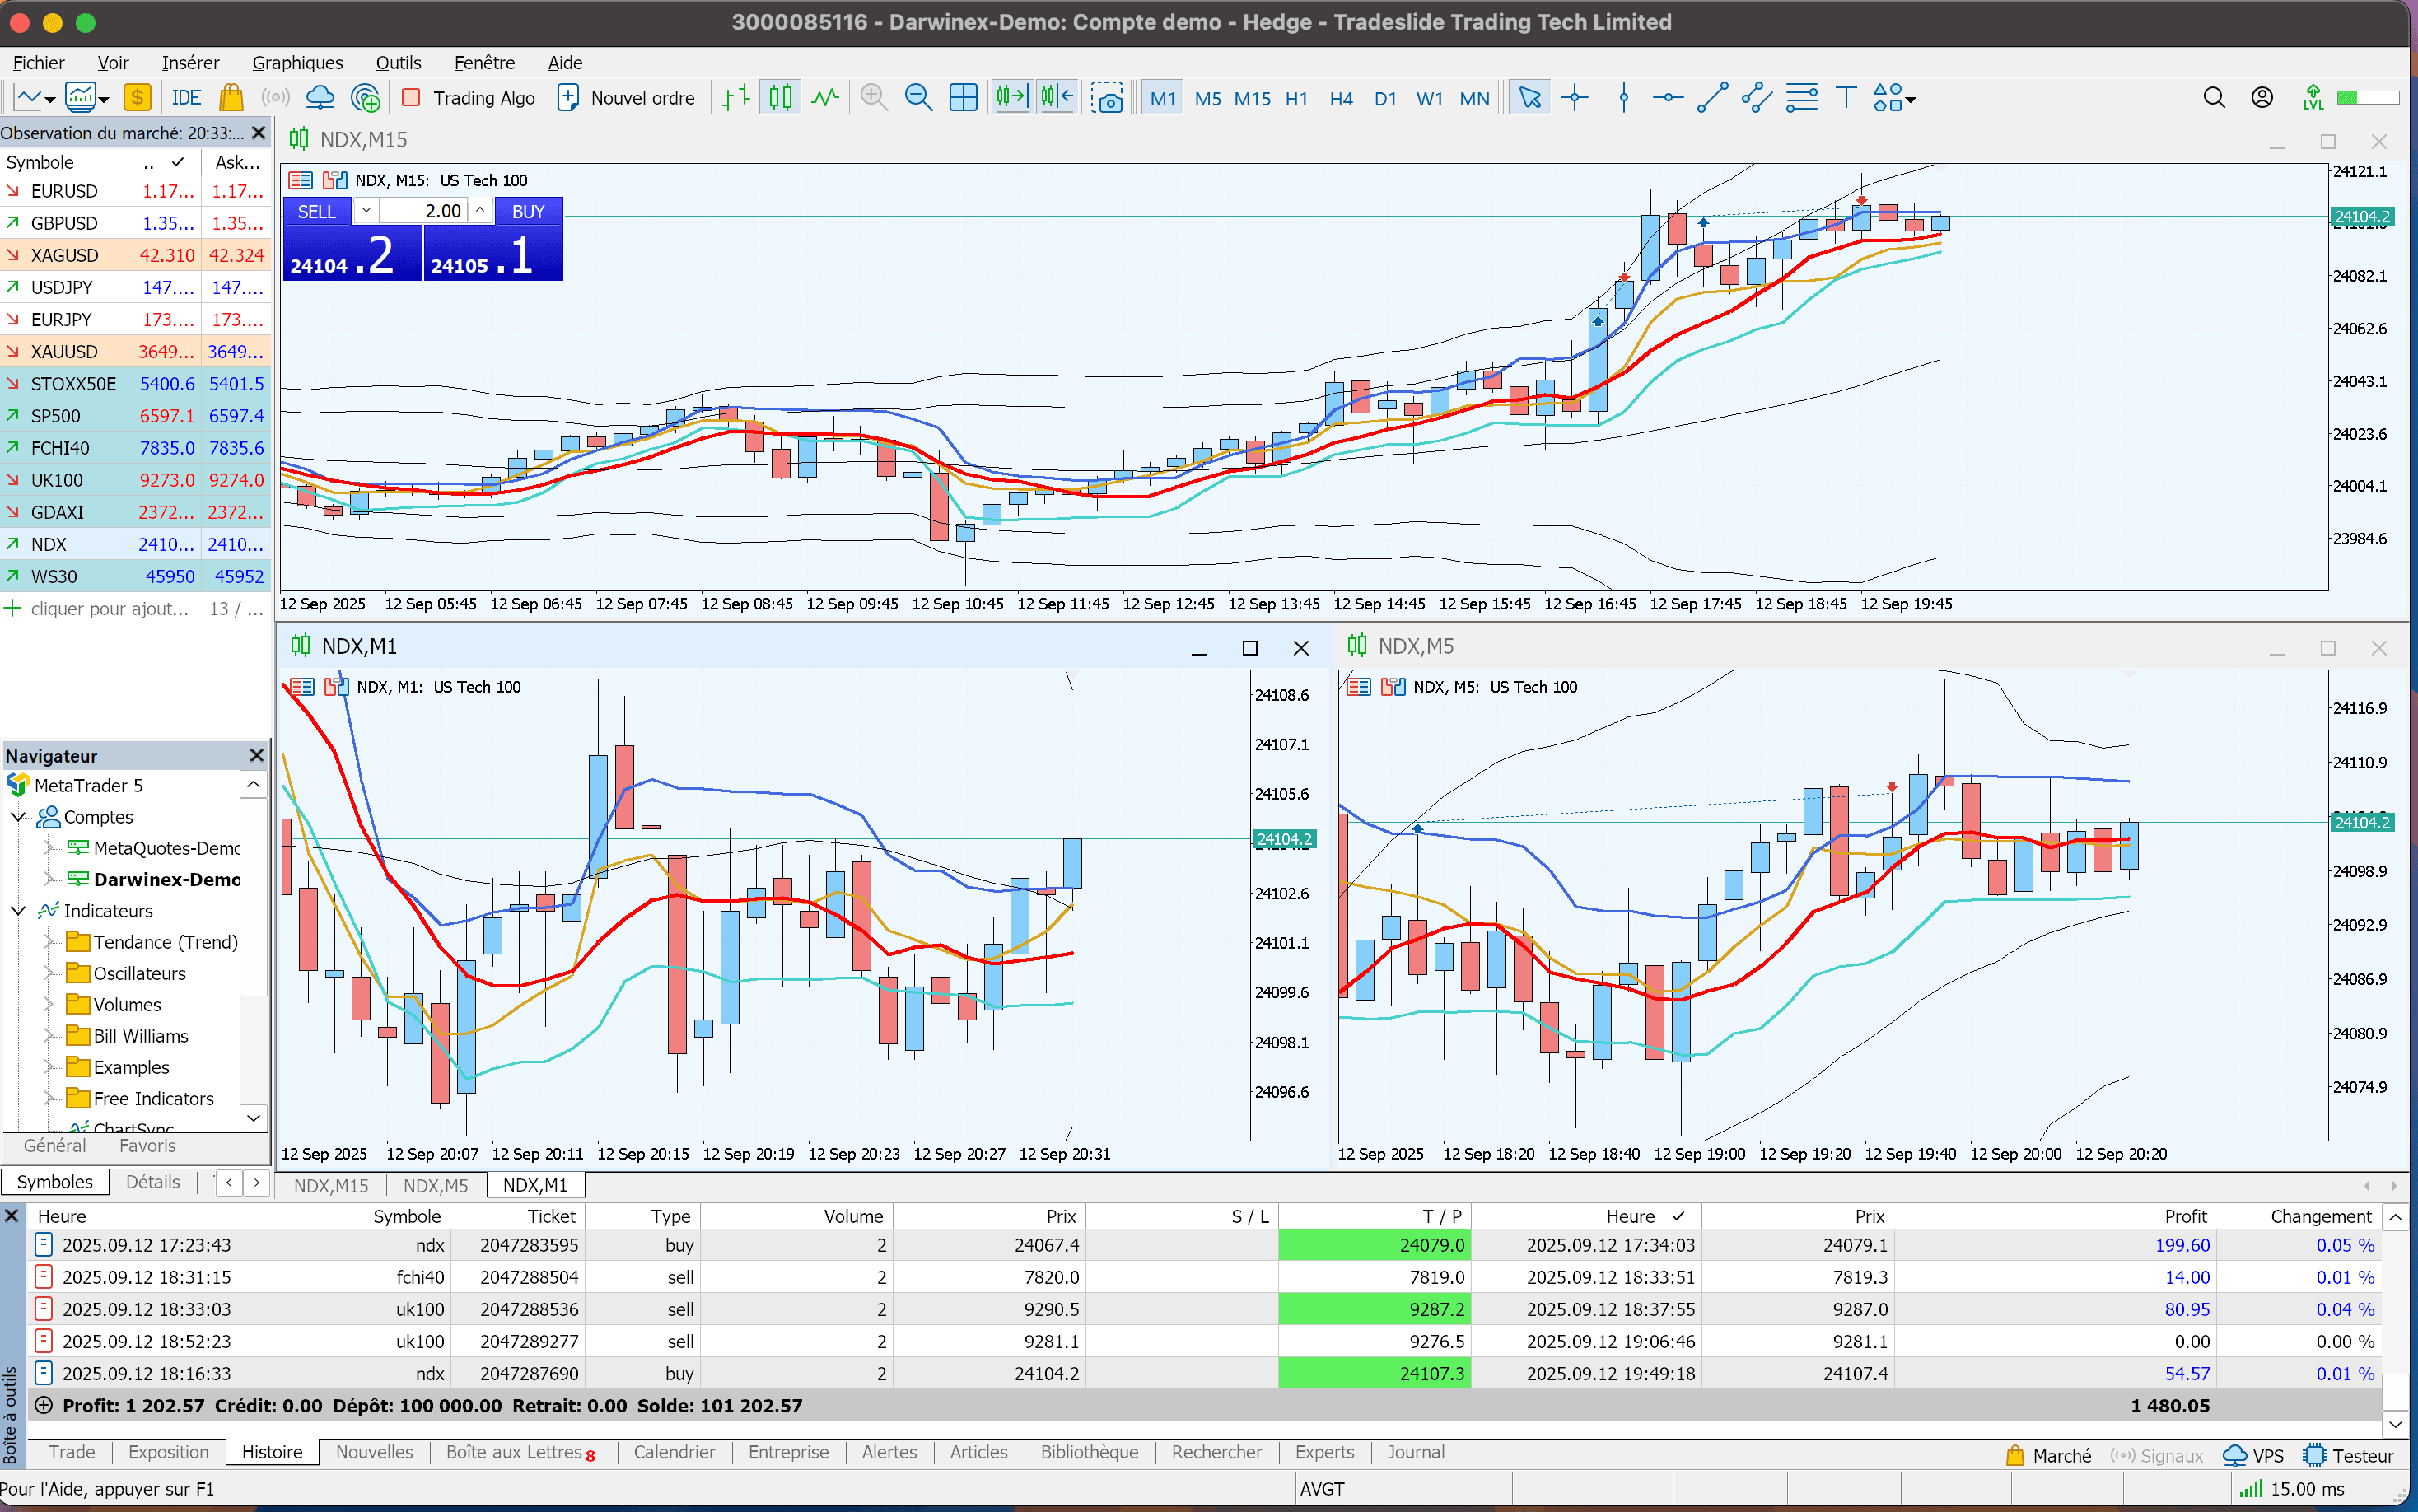The height and width of the screenshot is (1512, 2418).
Task: Click the tile windows grid icon
Action: [963, 98]
